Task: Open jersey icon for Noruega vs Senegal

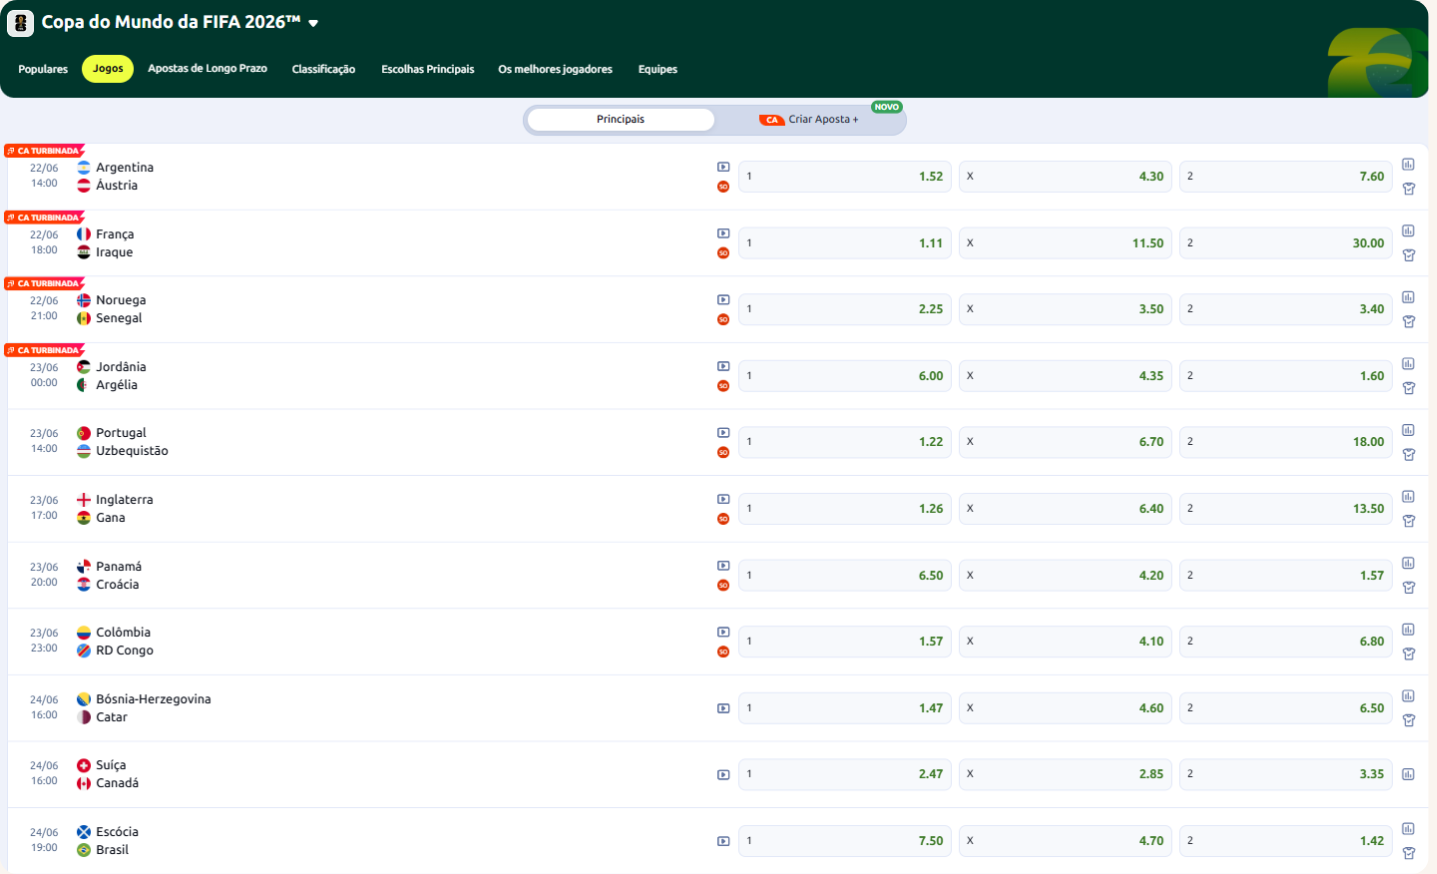Action: click(x=1408, y=322)
